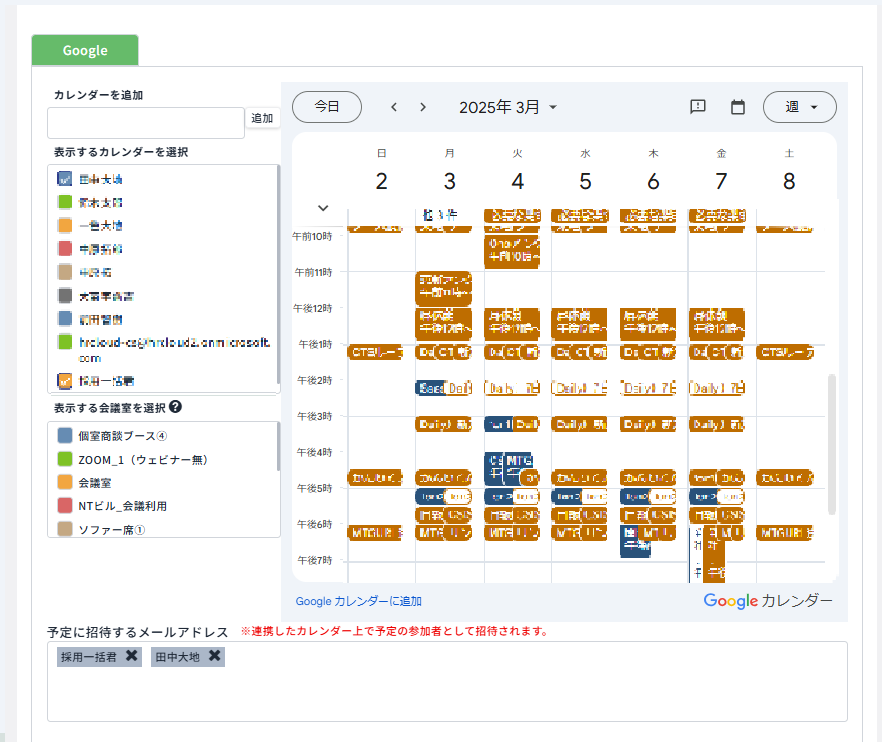Click the help icon beside 表示する会議室を選択
The height and width of the screenshot is (742, 882).
[176, 407]
